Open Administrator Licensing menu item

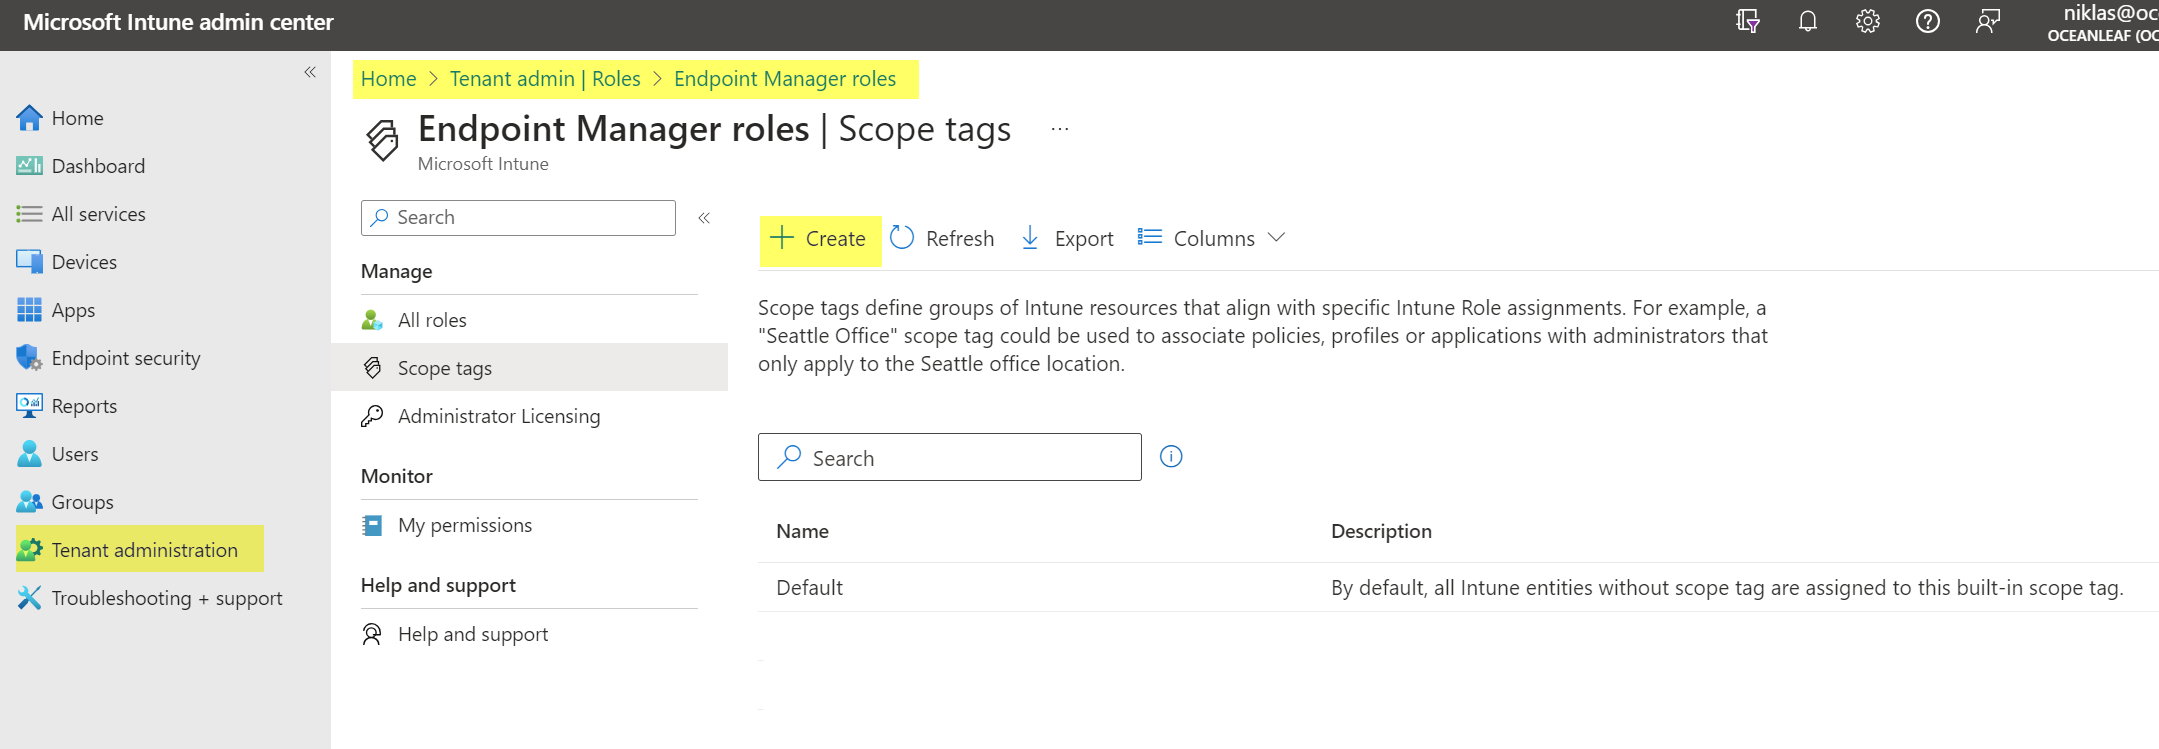pyautogui.click(x=498, y=416)
